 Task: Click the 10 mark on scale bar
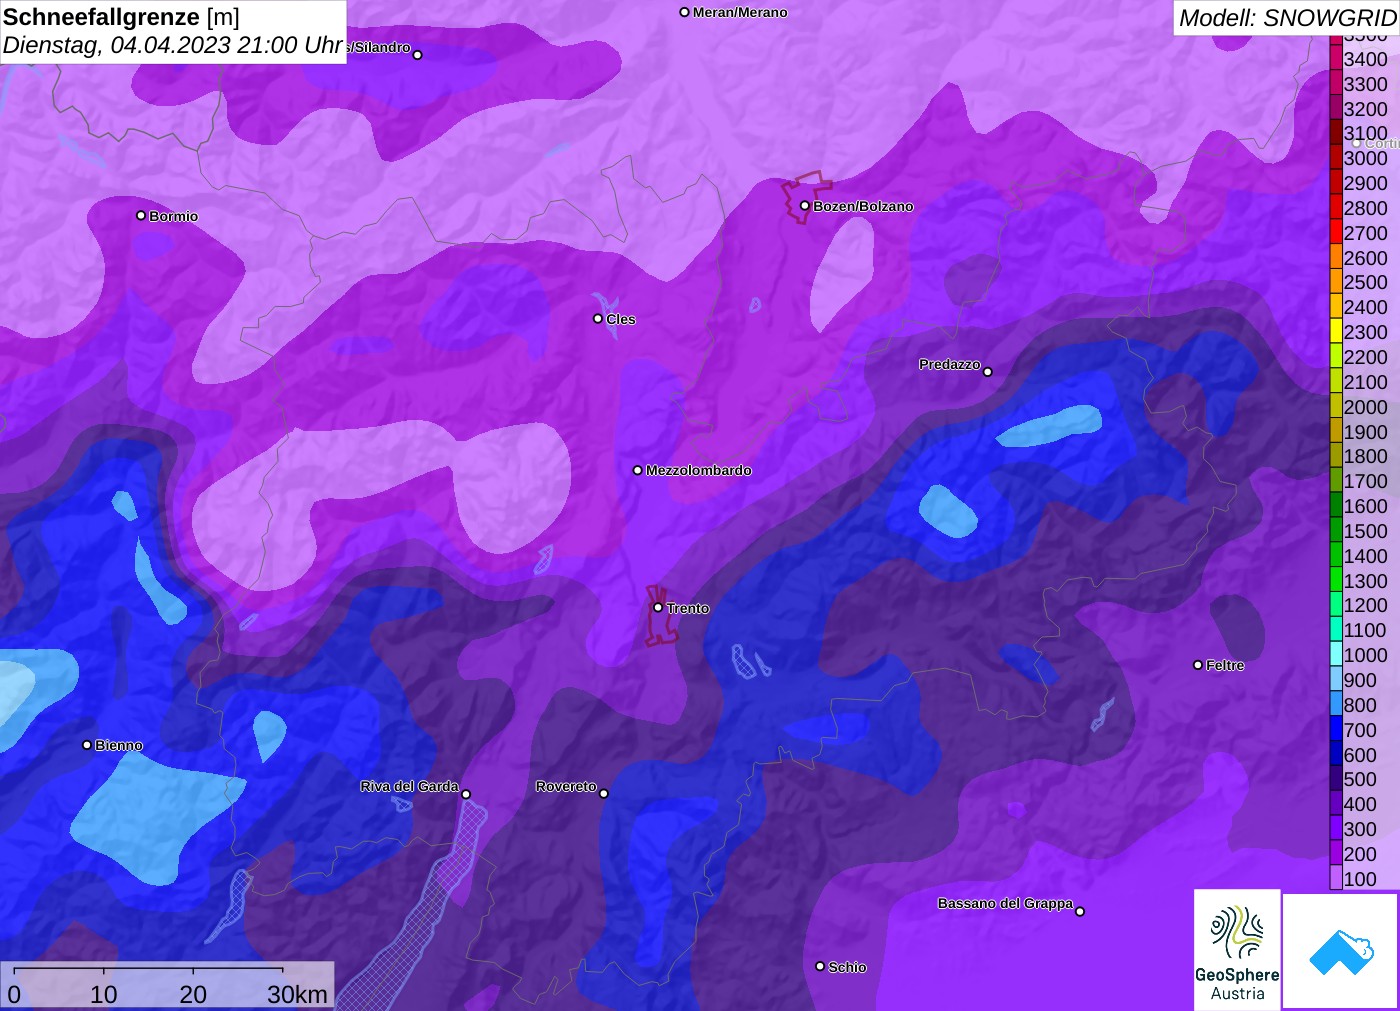click(x=104, y=994)
